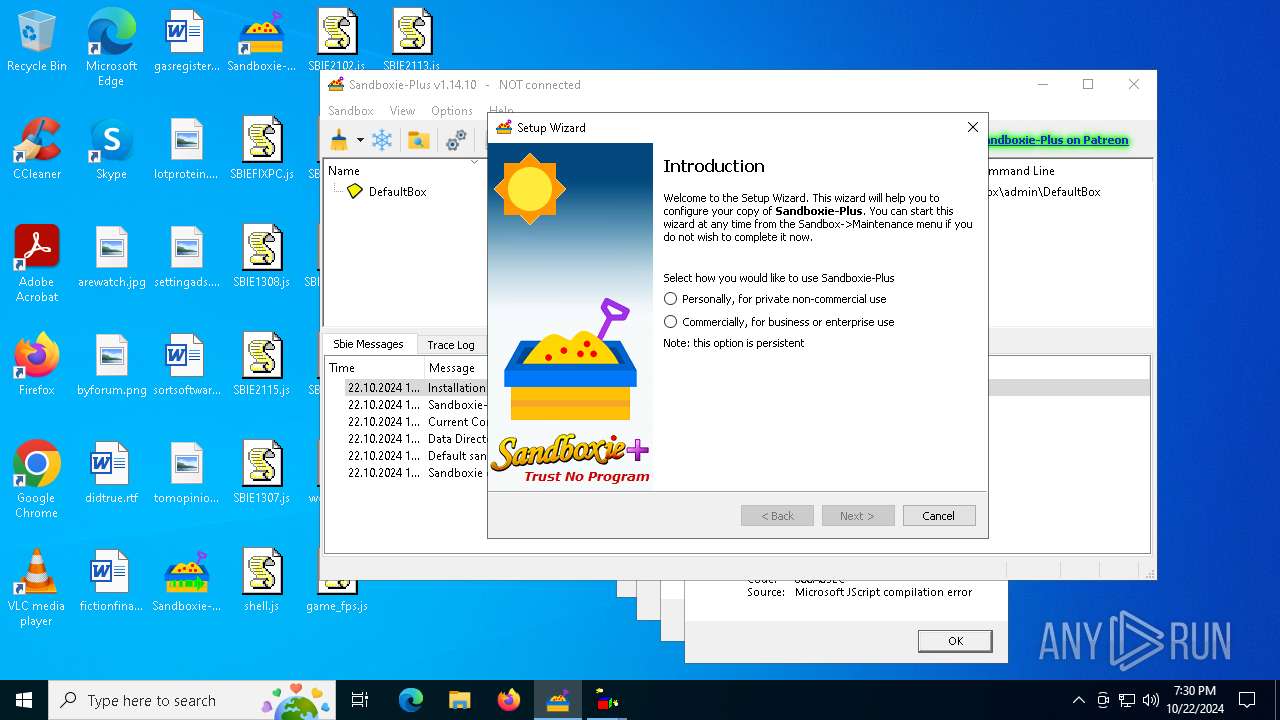Open the Recycle Bin desktop icon

37,41
